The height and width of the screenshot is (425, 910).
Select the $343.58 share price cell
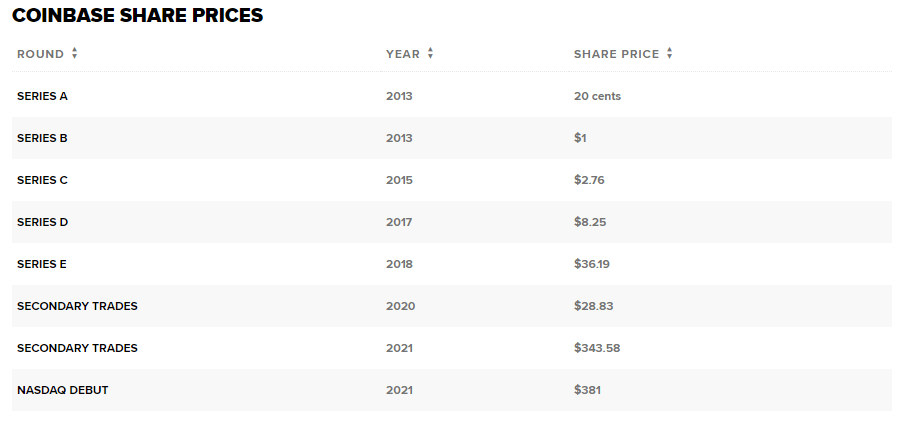coord(597,348)
